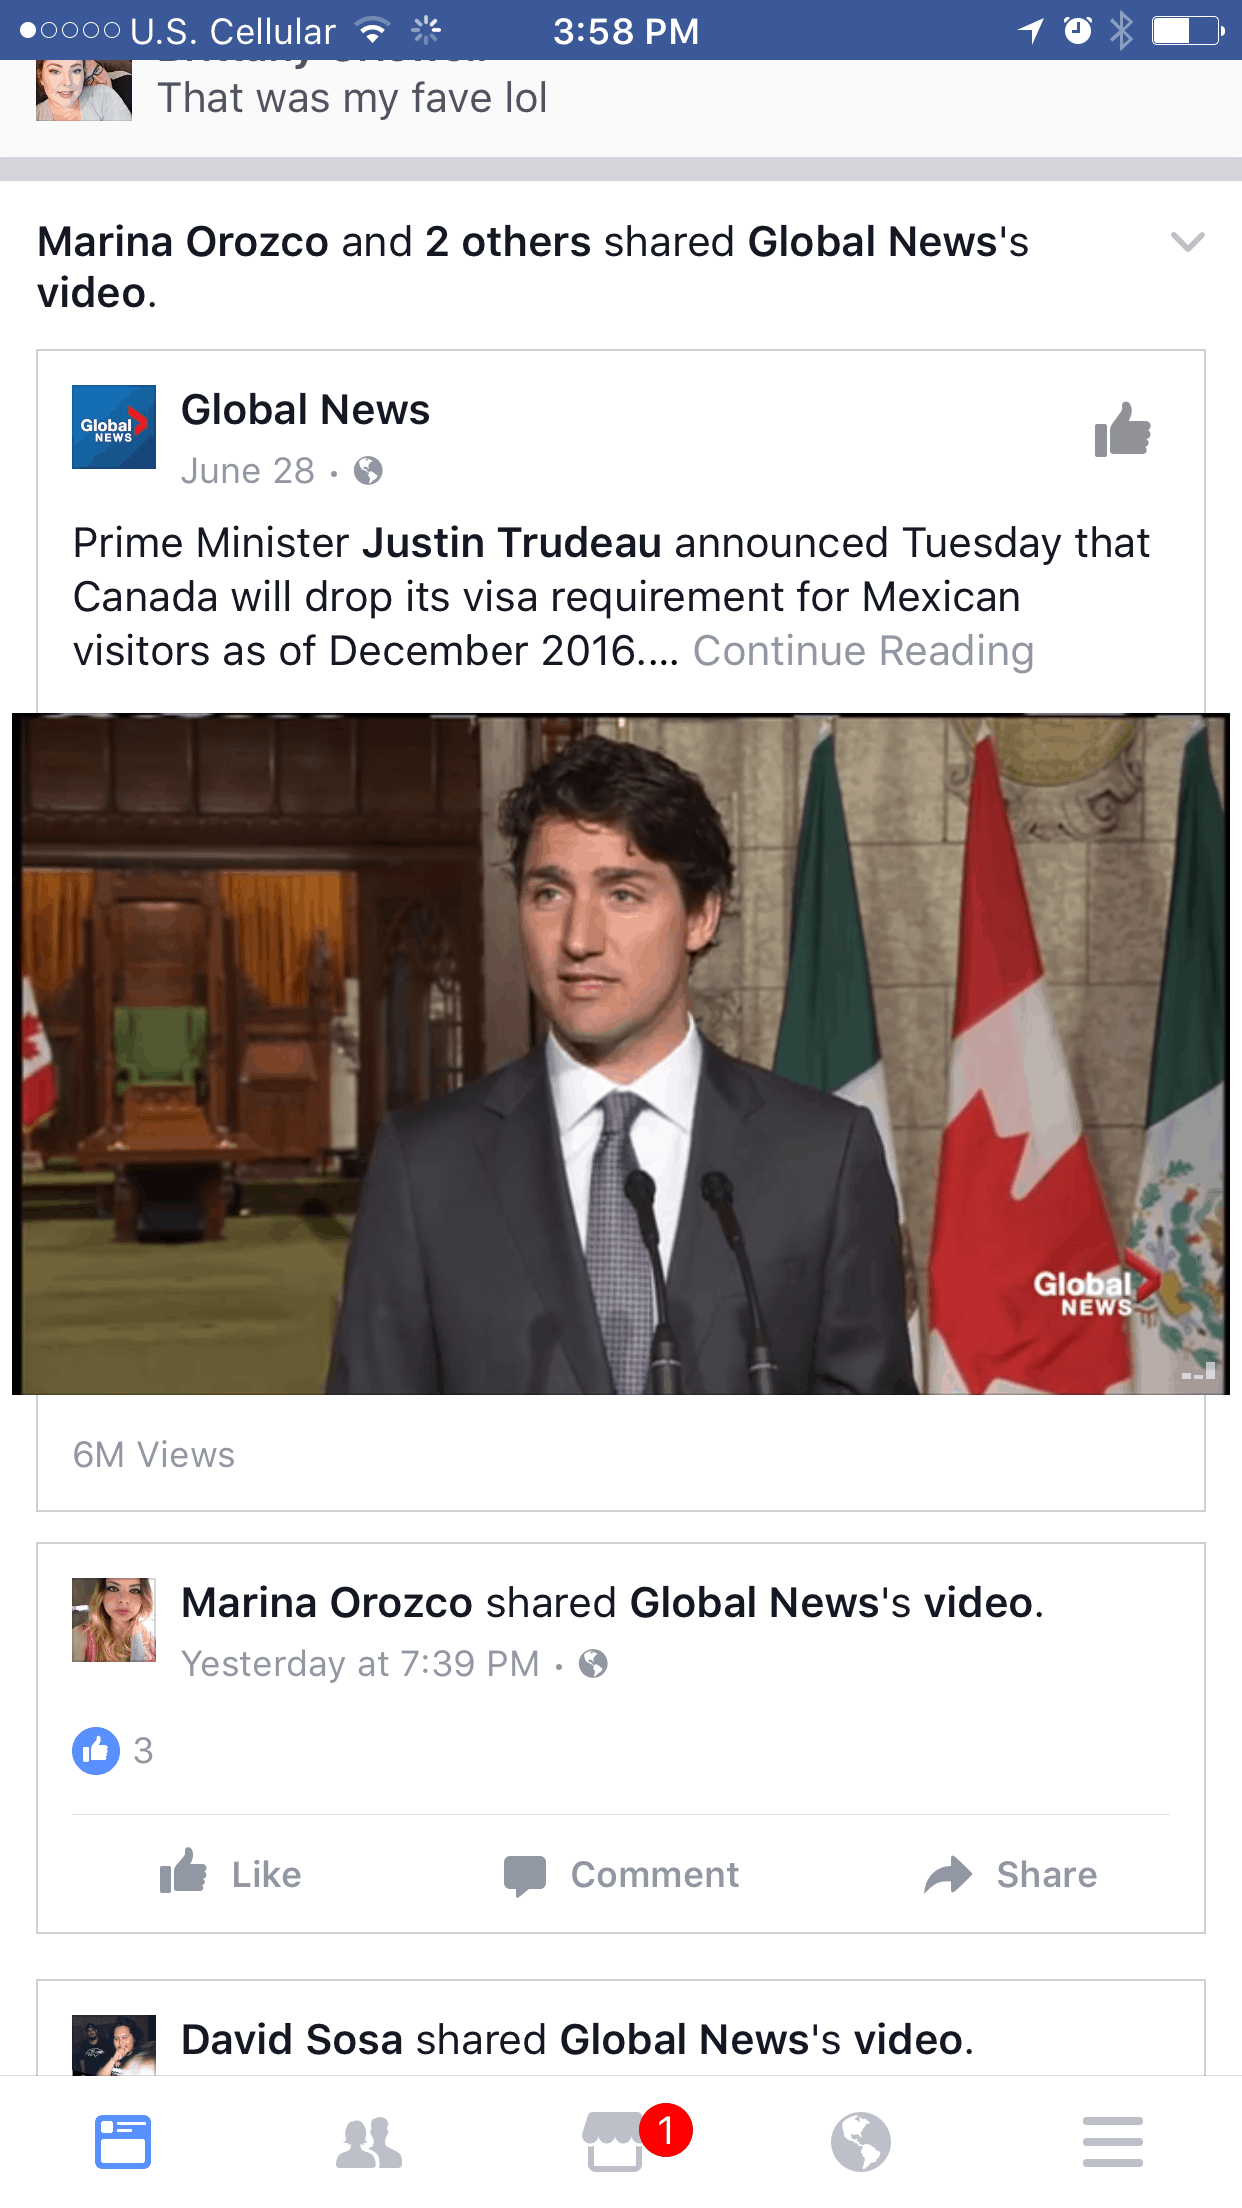Expand text with Continue Reading
The width and height of the screenshot is (1242, 2208).
pos(863,651)
